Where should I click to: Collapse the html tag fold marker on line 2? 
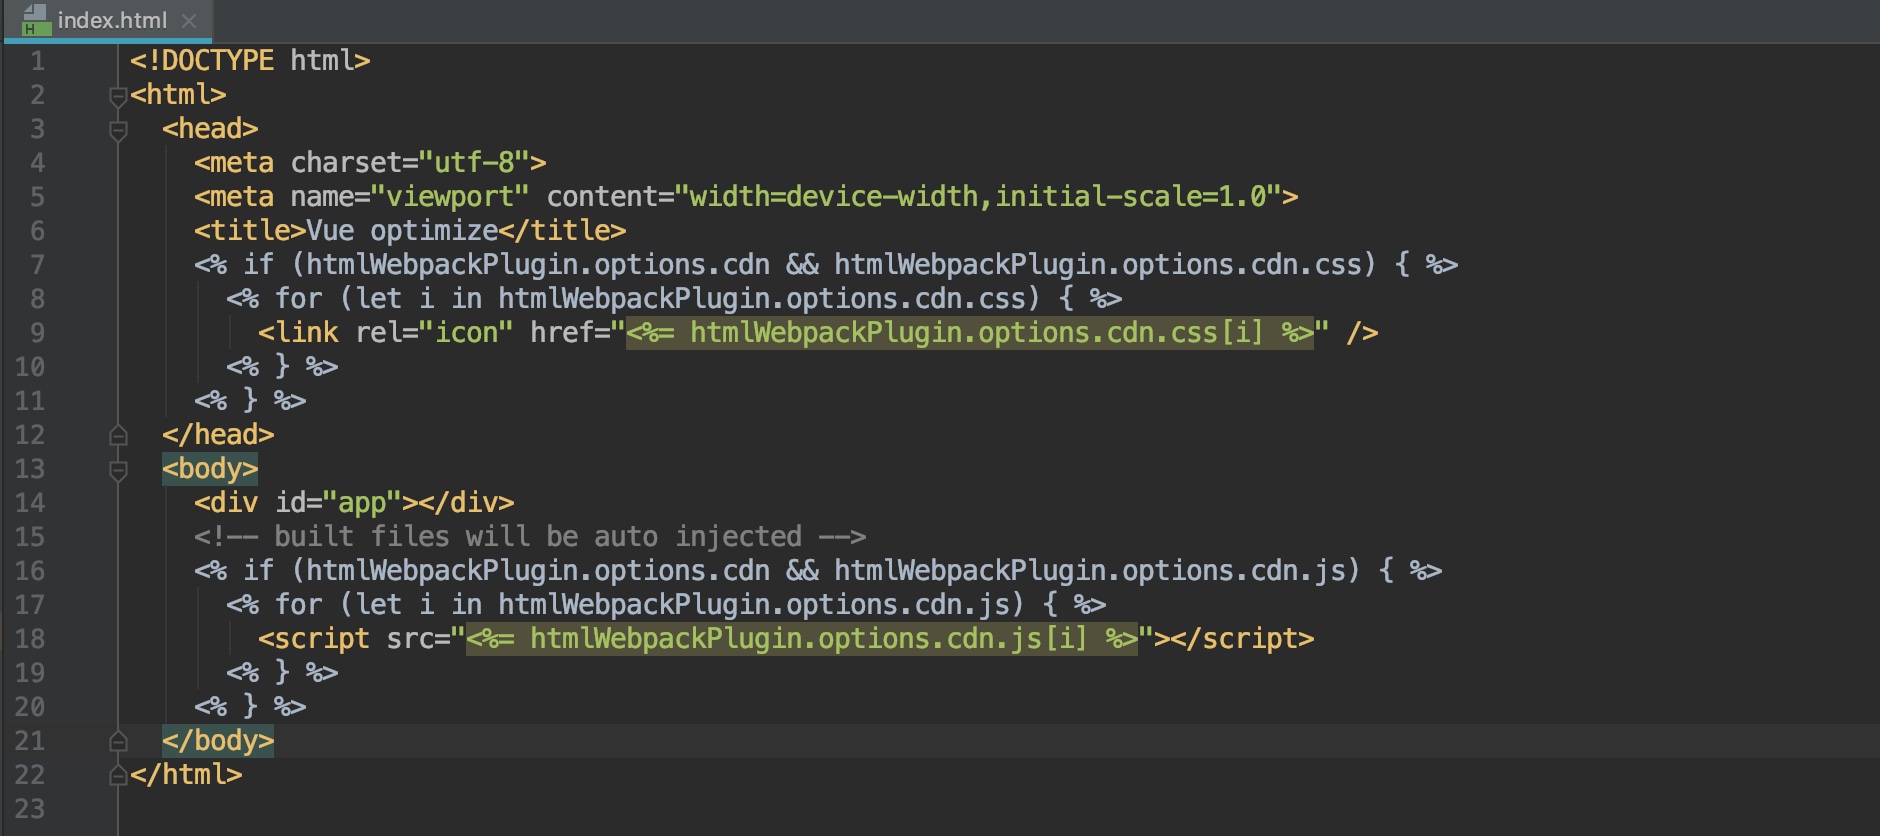coord(118,96)
